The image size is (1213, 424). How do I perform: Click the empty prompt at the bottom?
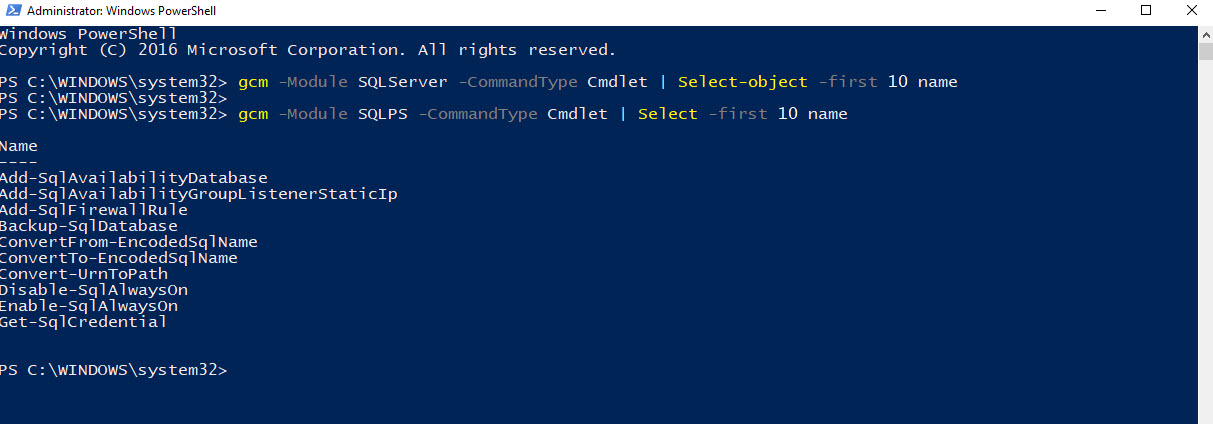pos(114,370)
